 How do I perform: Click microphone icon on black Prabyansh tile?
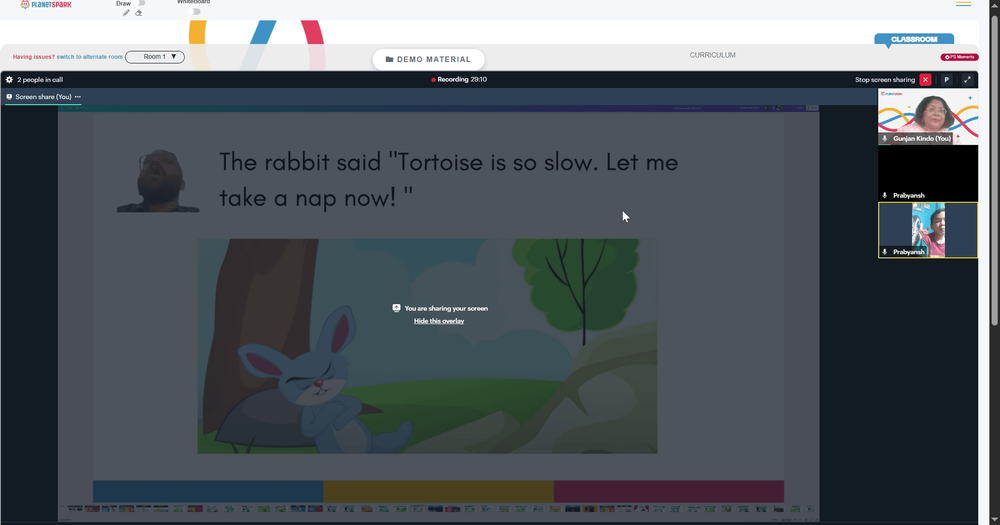tap(885, 195)
